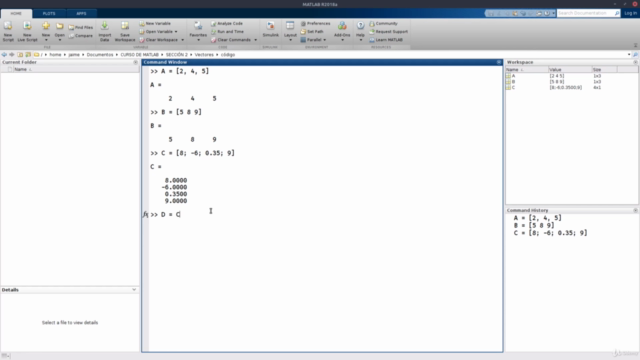Switch to the PLOTS tab
Image resolution: width=640 pixels, height=360 pixels.
[x=49, y=13]
